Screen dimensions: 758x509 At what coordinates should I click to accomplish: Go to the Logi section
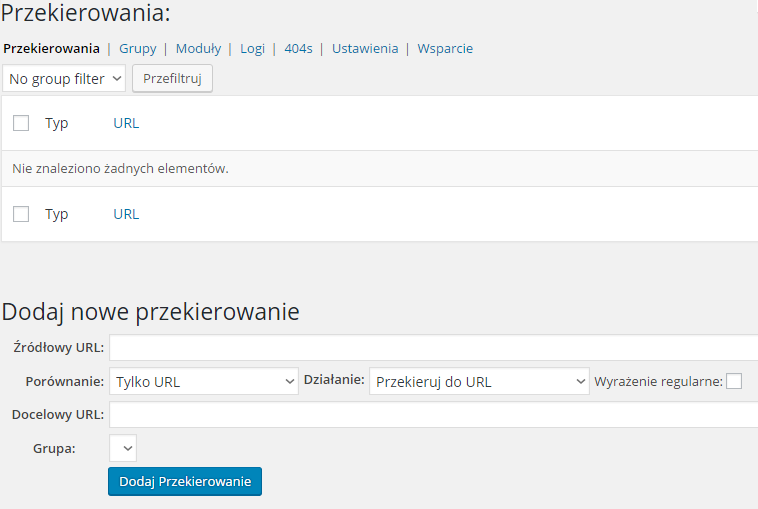coord(252,49)
